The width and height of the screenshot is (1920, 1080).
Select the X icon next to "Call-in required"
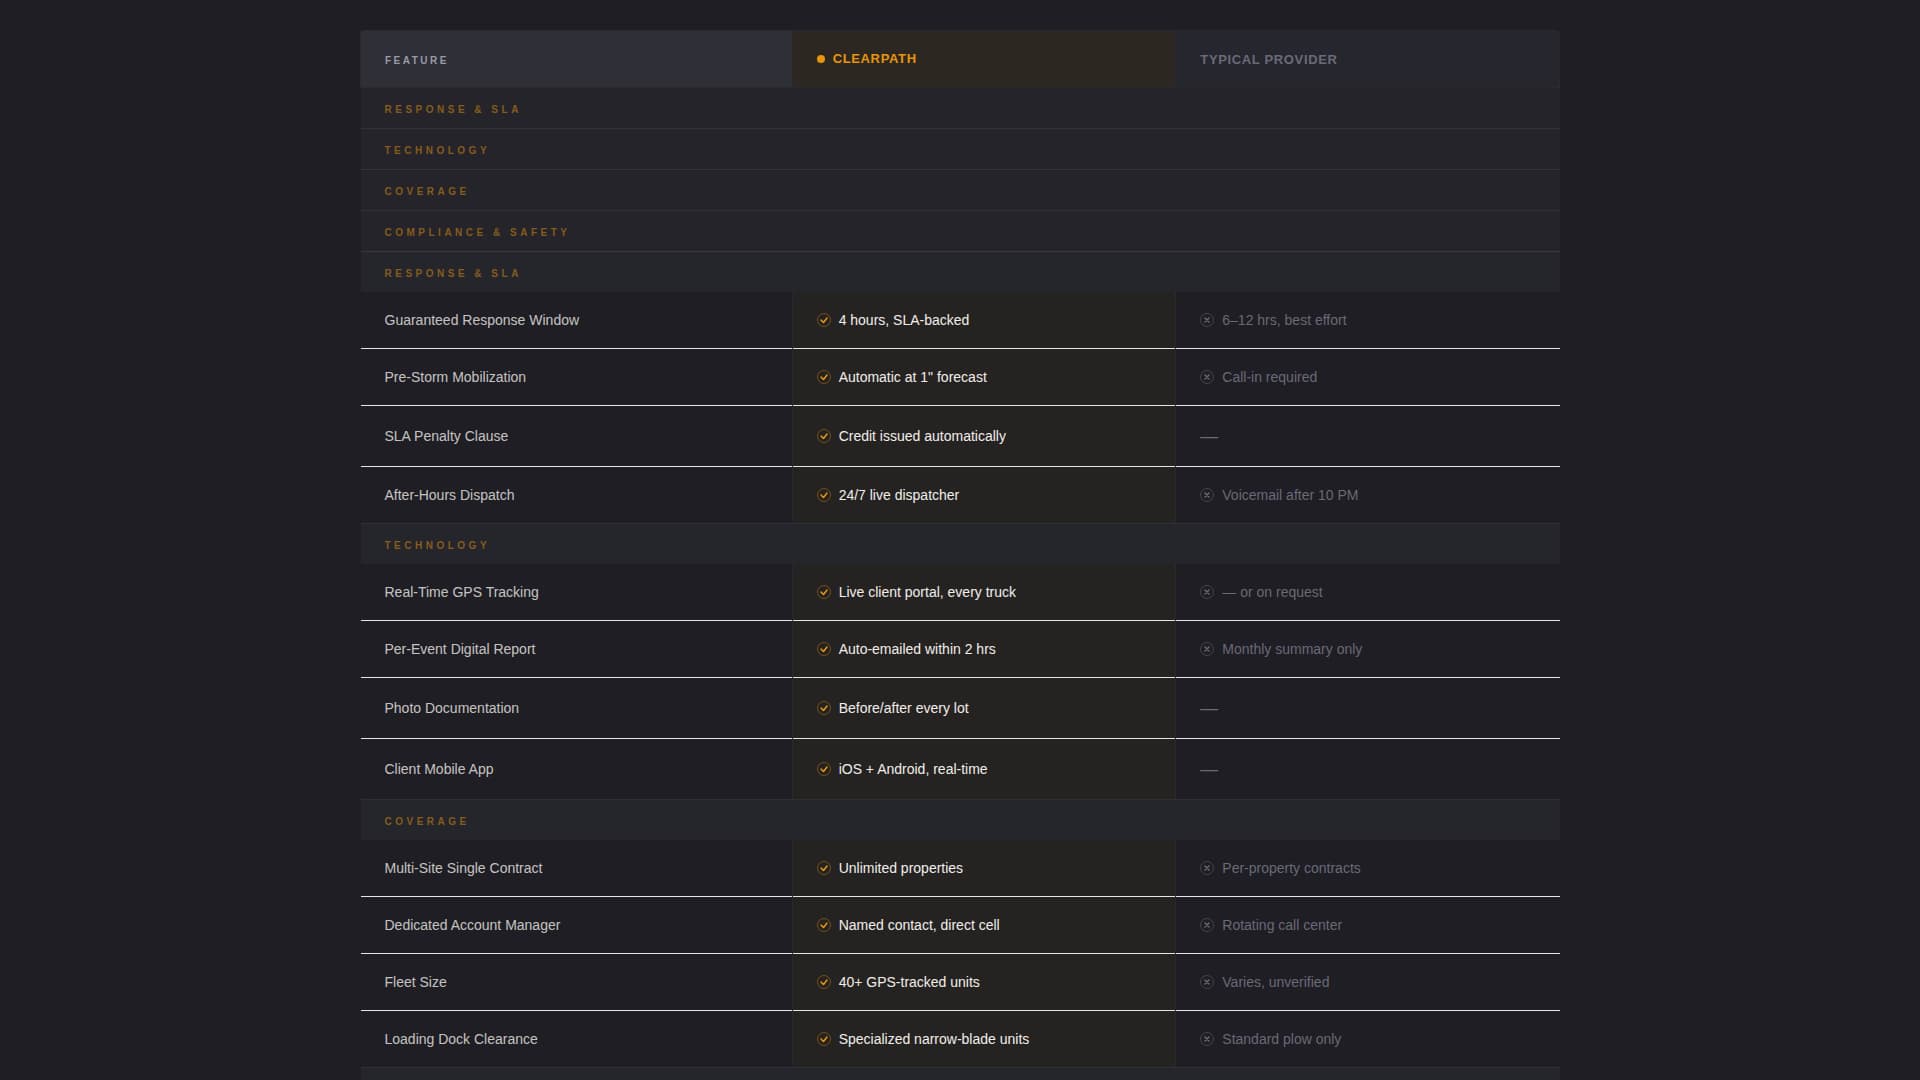coord(1207,377)
